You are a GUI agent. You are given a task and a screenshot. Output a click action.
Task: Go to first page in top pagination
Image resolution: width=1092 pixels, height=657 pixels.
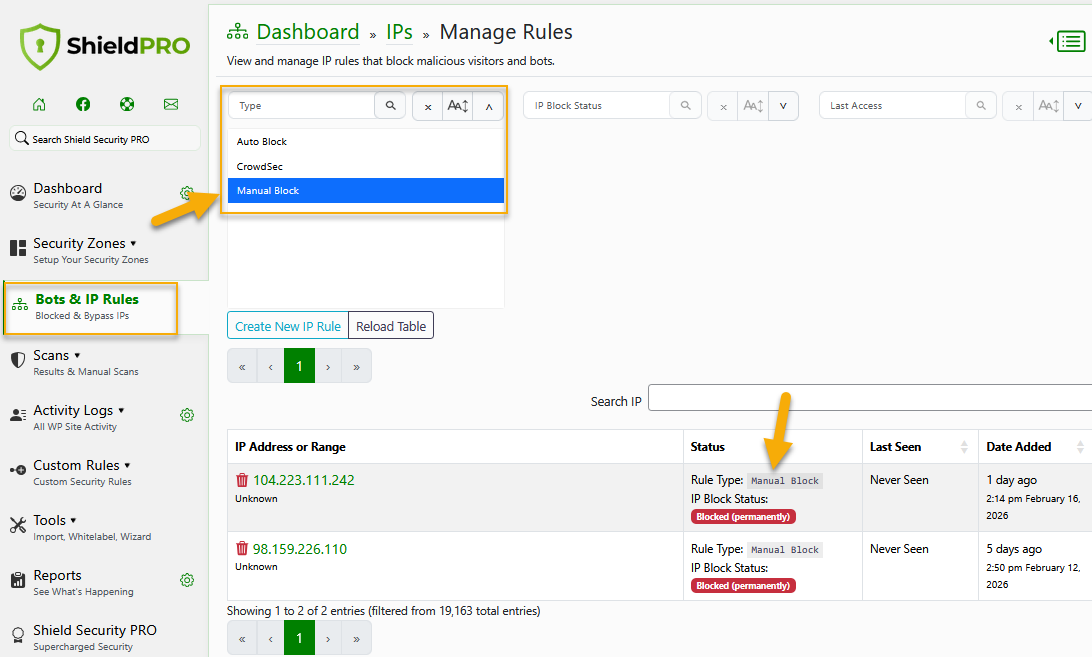[242, 366]
